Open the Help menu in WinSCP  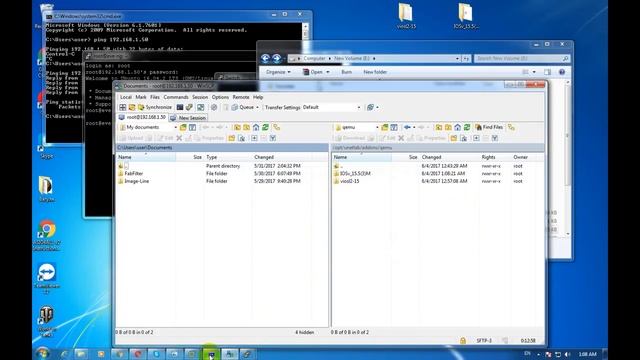(258, 97)
